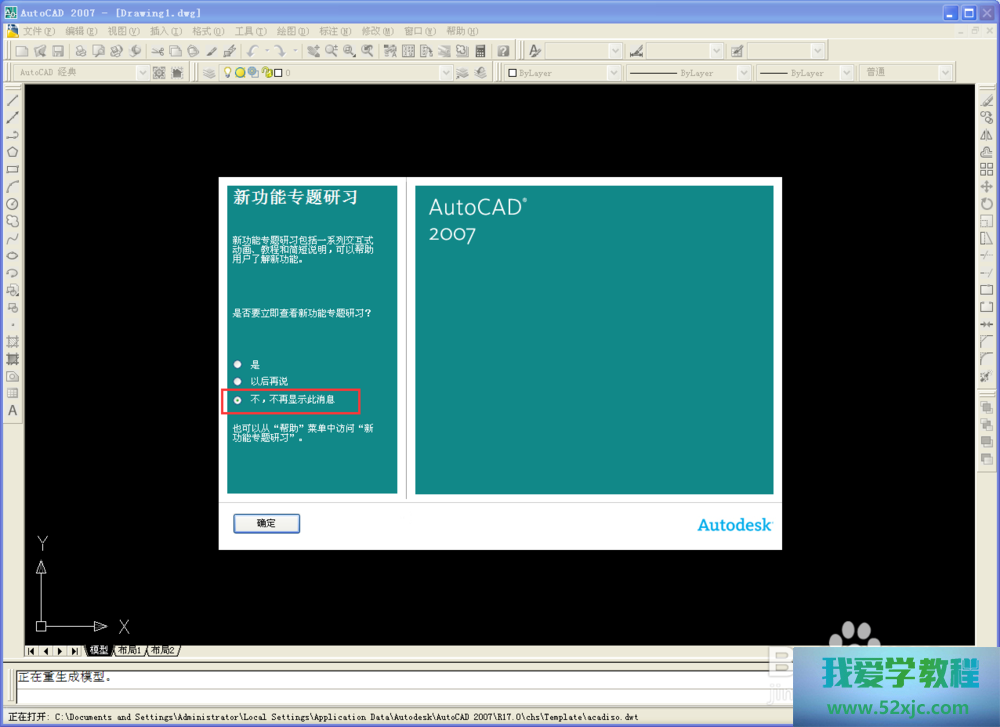Switch to the 布局1 tab

click(x=130, y=651)
